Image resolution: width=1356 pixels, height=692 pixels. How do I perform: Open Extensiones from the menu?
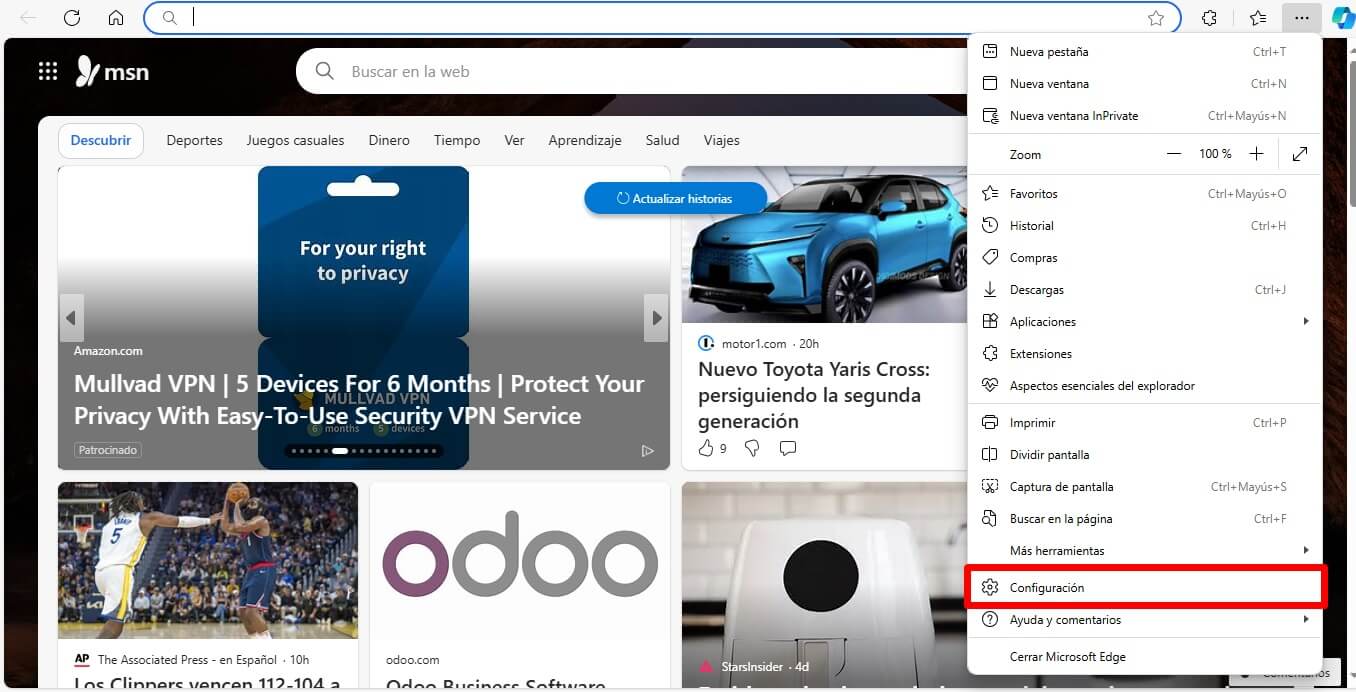(1146, 354)
